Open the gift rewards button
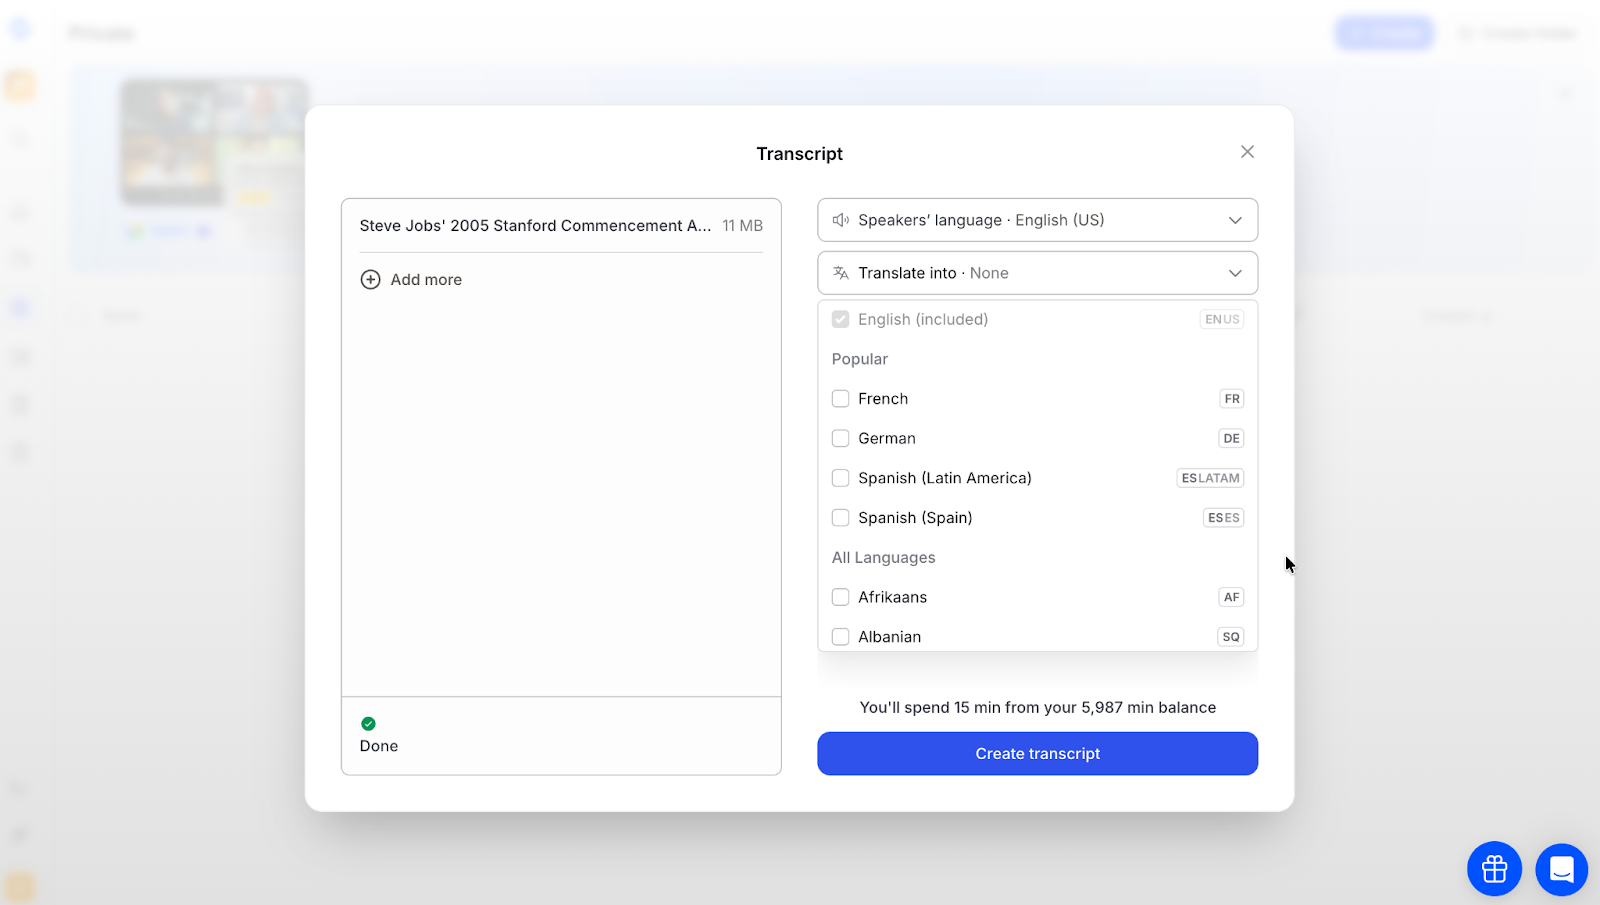Image resolution: width=1600 pixels, height=905 pixels. (1494, 869)
